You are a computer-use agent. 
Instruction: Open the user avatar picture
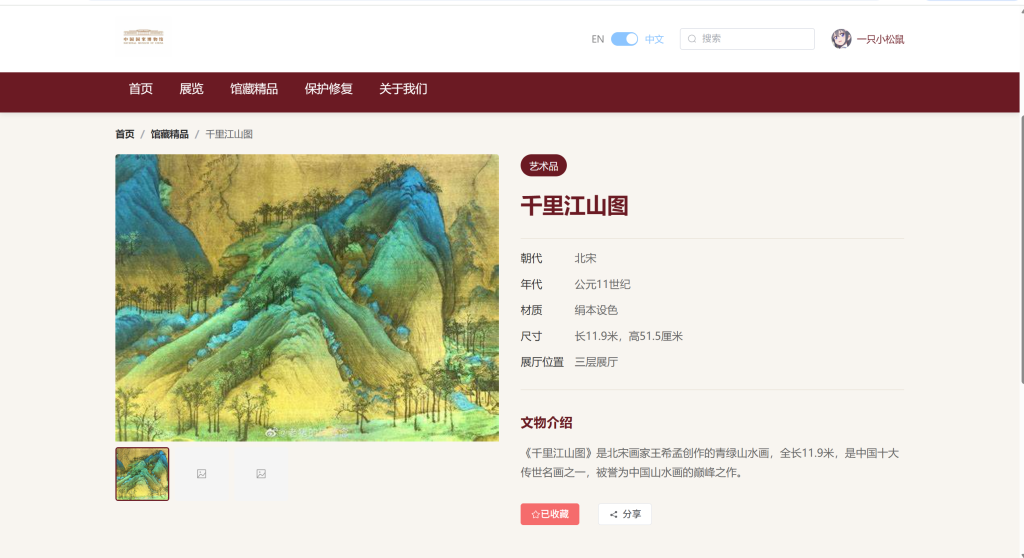pos(841,39)
